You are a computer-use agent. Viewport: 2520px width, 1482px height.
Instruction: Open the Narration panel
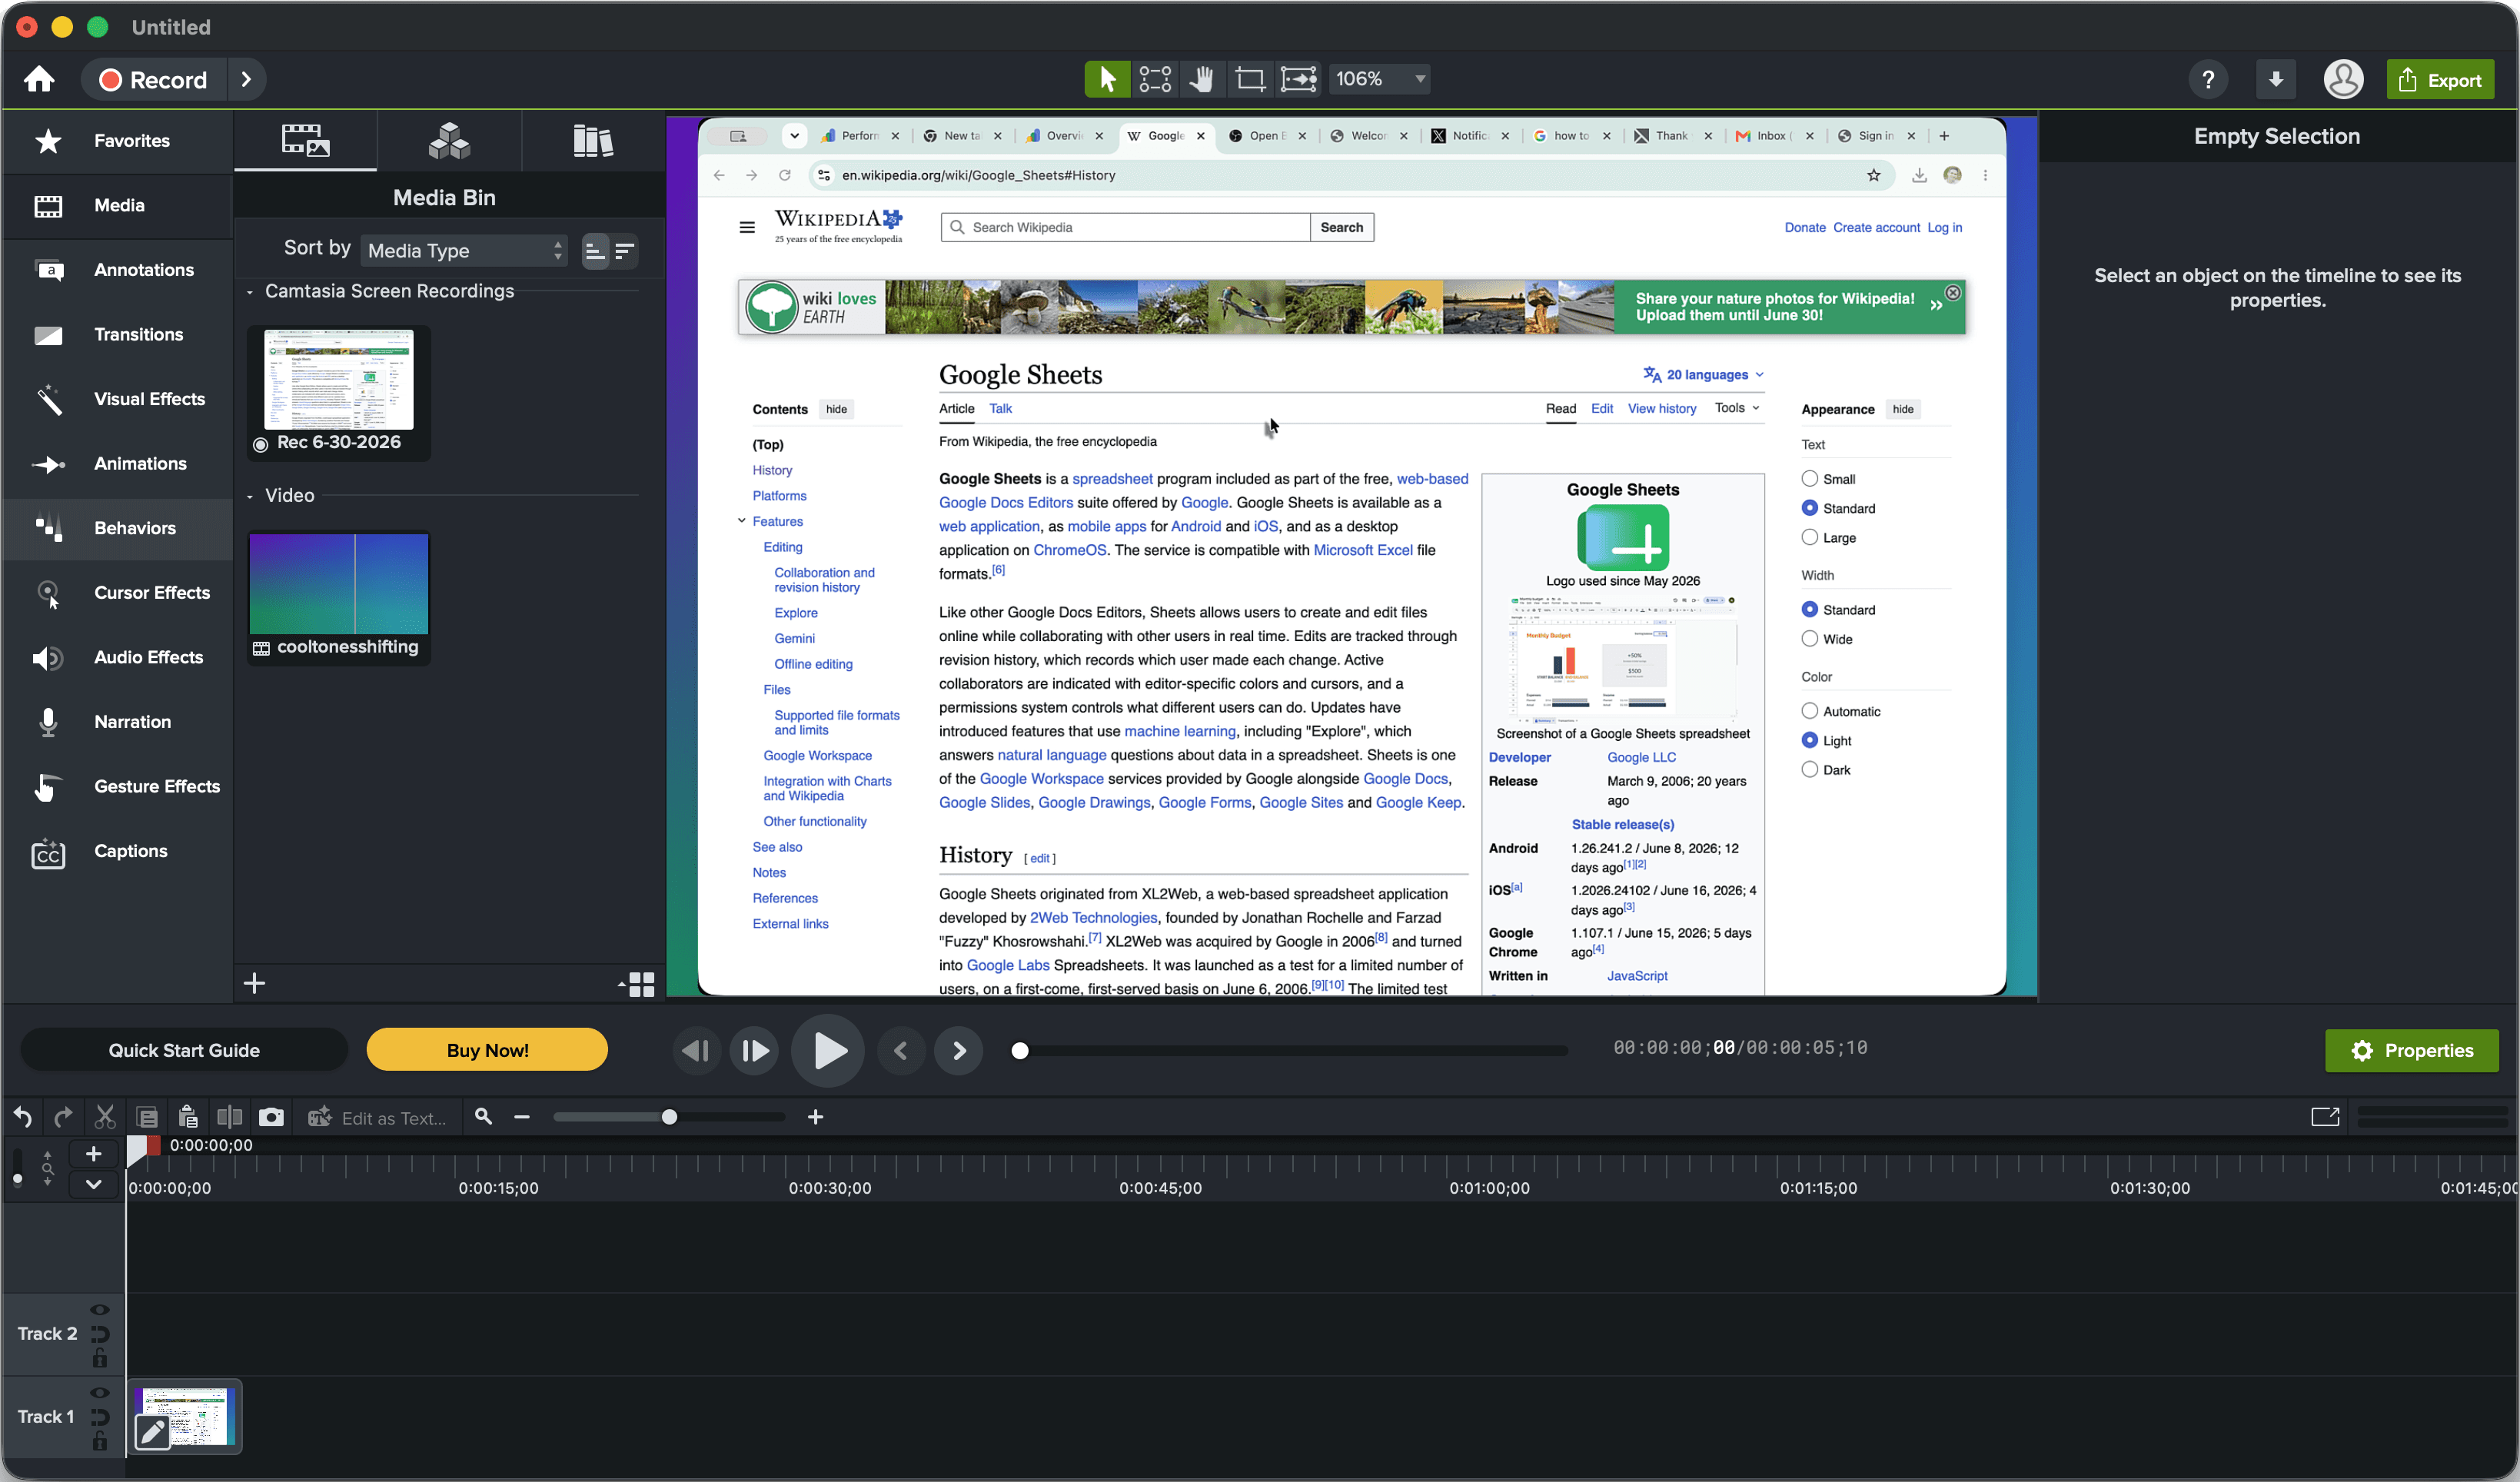coord(118,722)
